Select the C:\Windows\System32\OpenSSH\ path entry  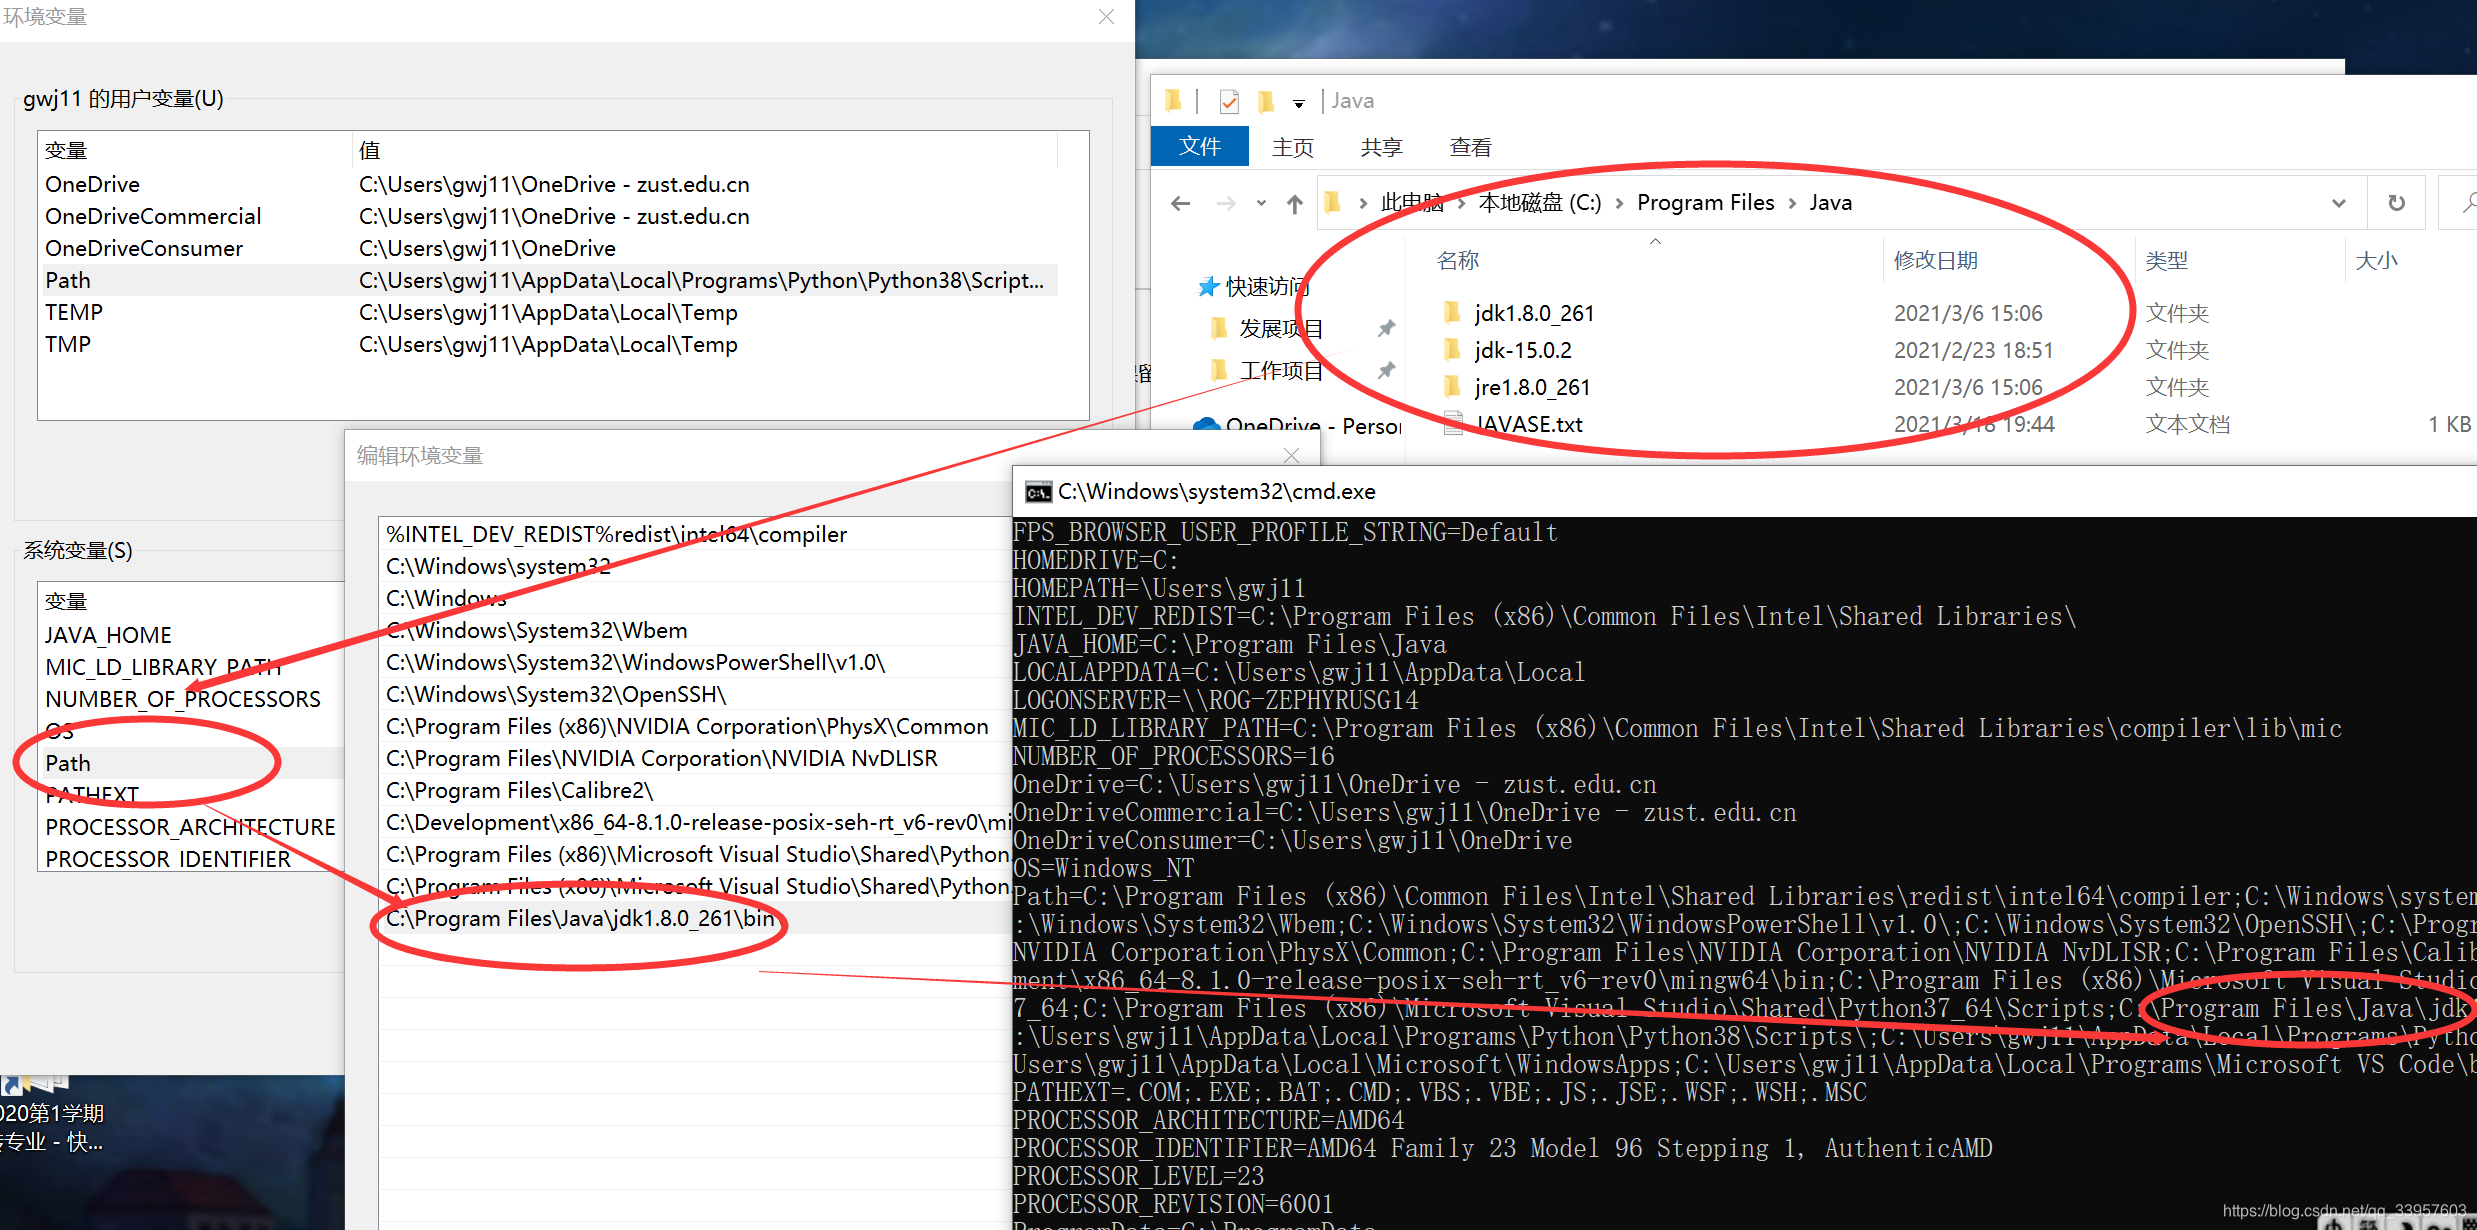[696, 694]
